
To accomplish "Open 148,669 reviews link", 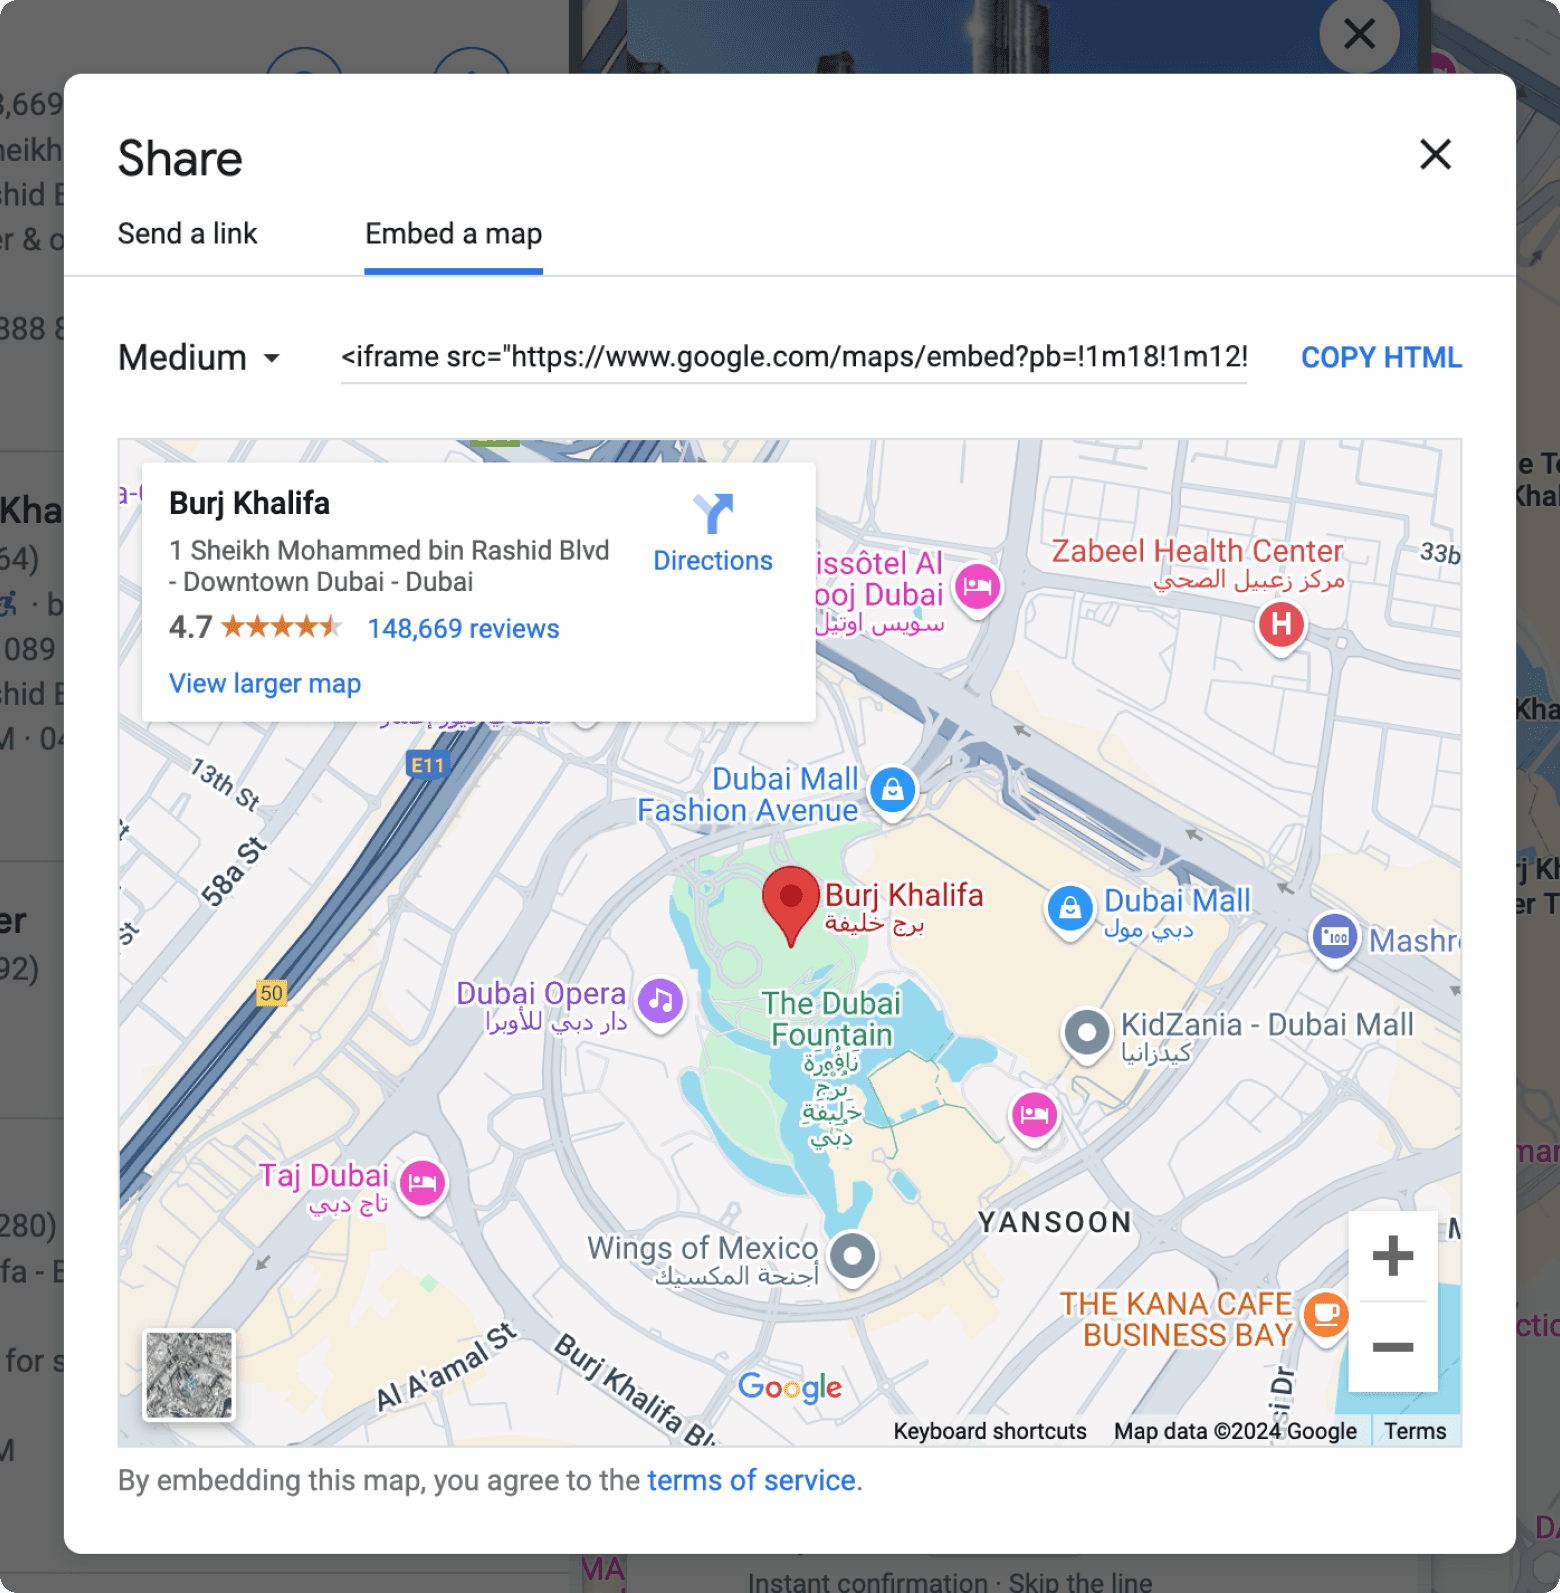I will click(x=463, y=629).
